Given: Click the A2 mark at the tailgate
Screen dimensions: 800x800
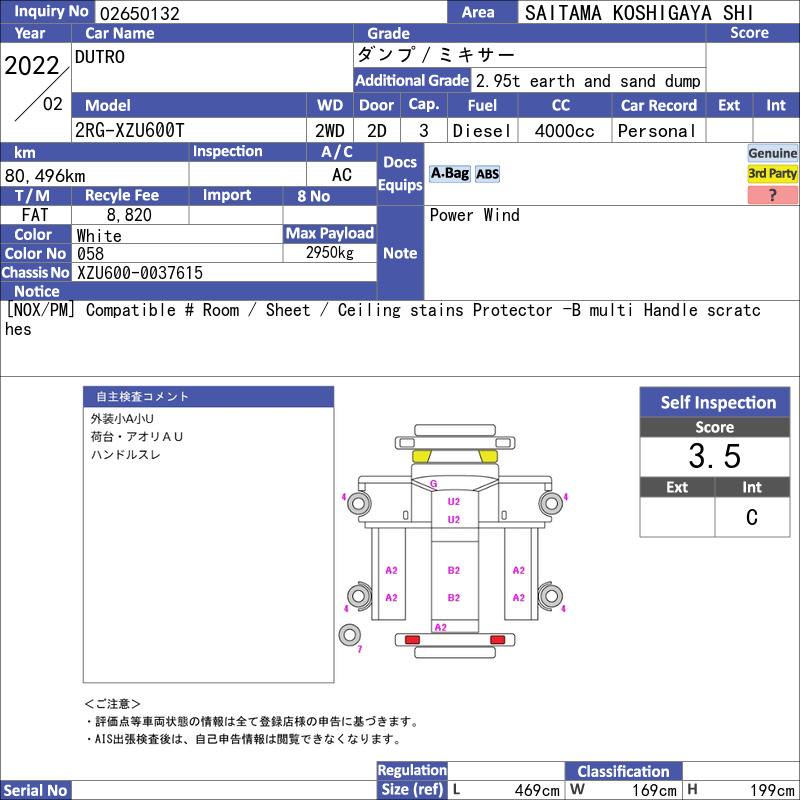Looking at the screenshot, I should coord(440,627).
